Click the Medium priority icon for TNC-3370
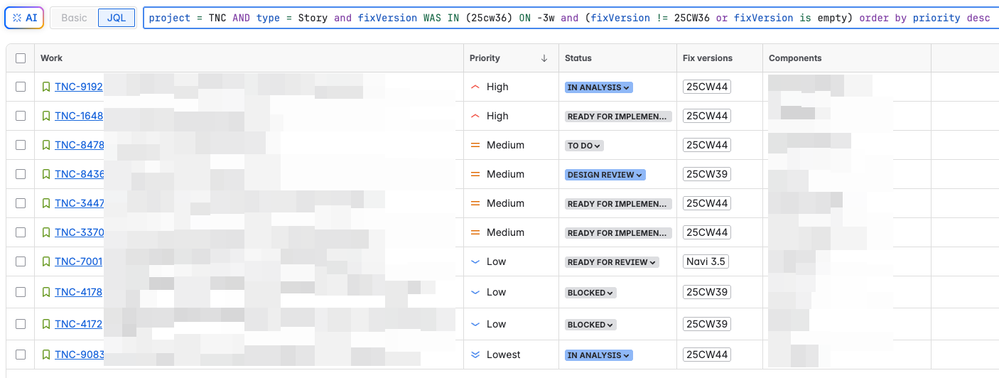 point(475,233)
